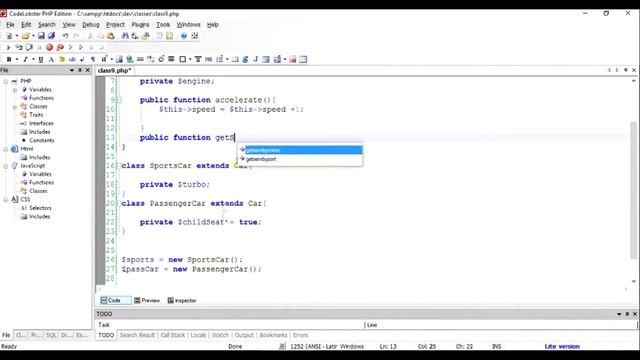The height and width of the screenshot is (360, 640).
Task: Open the dropdown arrow next to New file
Action: pos(16,36)
